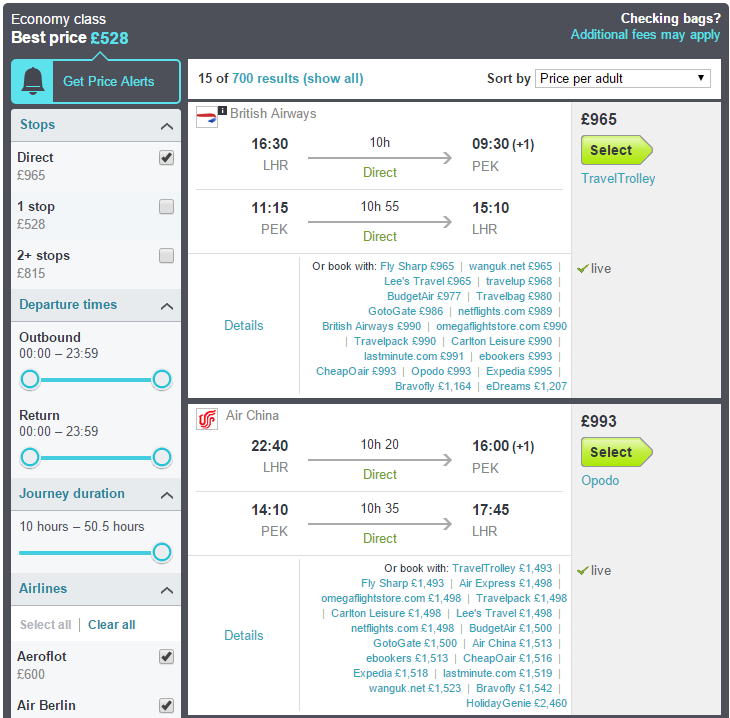Click Outbound departure slider left handle
The width and height of the screenshot is (730, 718).
[x=30, y=379]
